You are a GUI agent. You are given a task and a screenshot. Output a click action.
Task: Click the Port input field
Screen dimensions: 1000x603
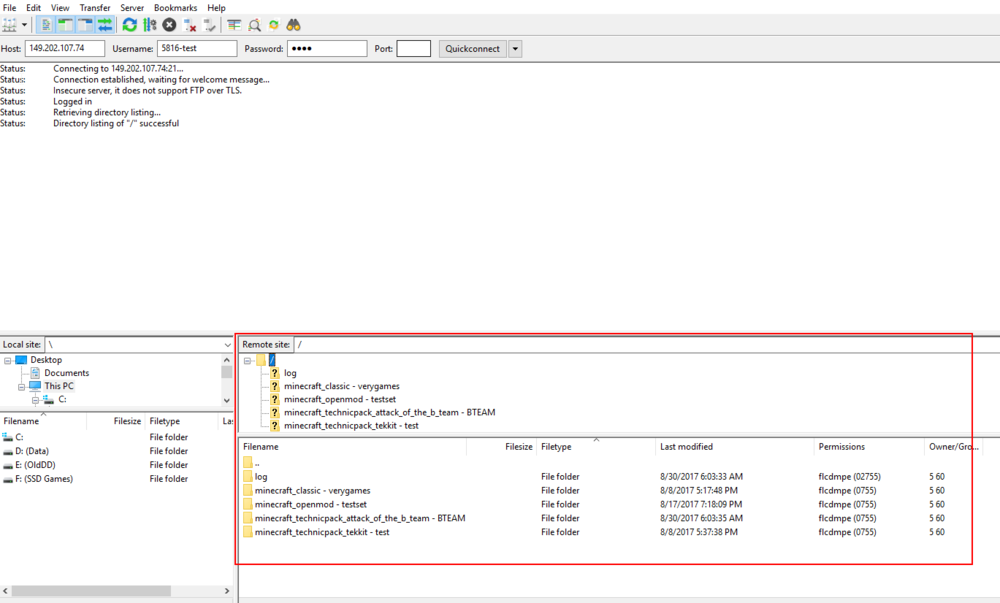pos(413,49)
